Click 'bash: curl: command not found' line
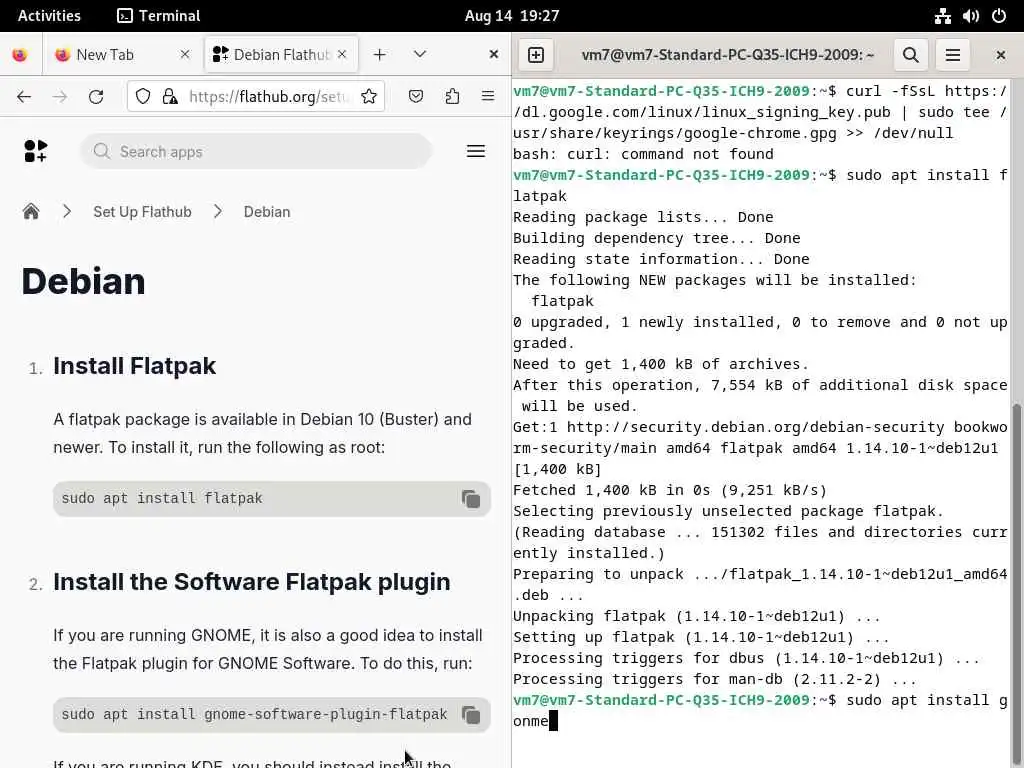This screenshot has height=768, width=1024. [643, 154]
